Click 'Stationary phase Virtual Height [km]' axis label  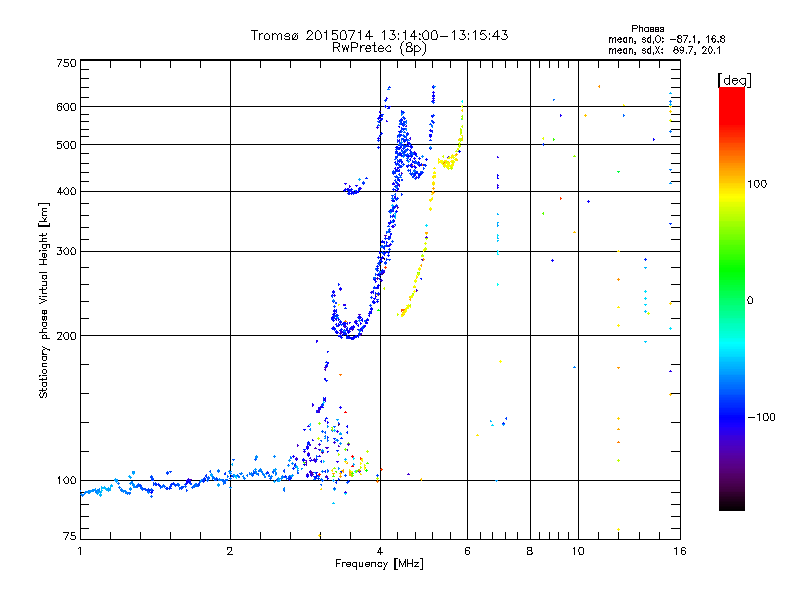(44, 300)
